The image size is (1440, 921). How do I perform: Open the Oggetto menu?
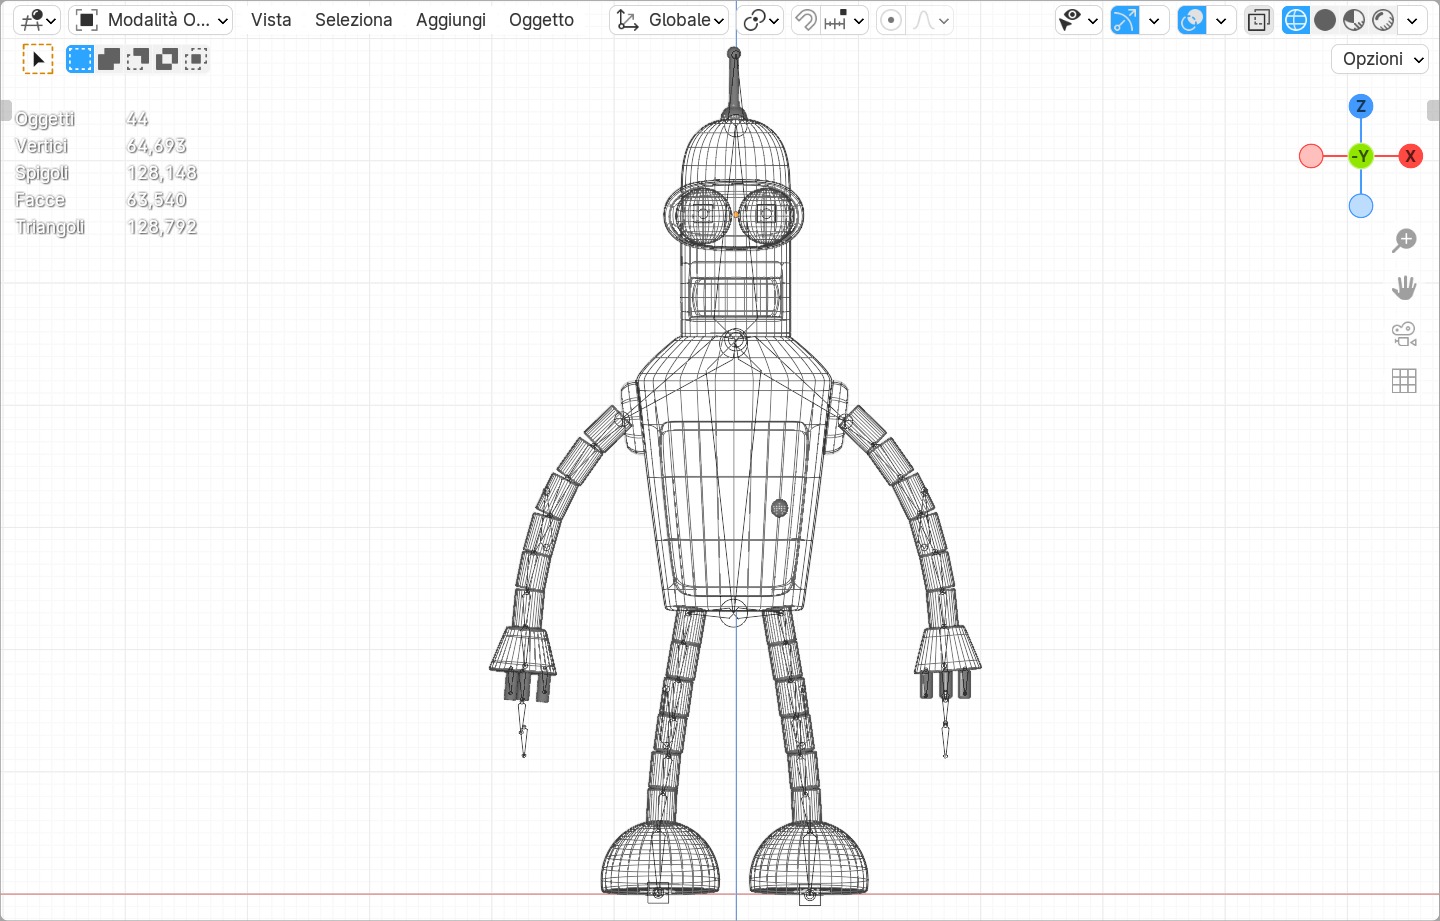[541, 20]
